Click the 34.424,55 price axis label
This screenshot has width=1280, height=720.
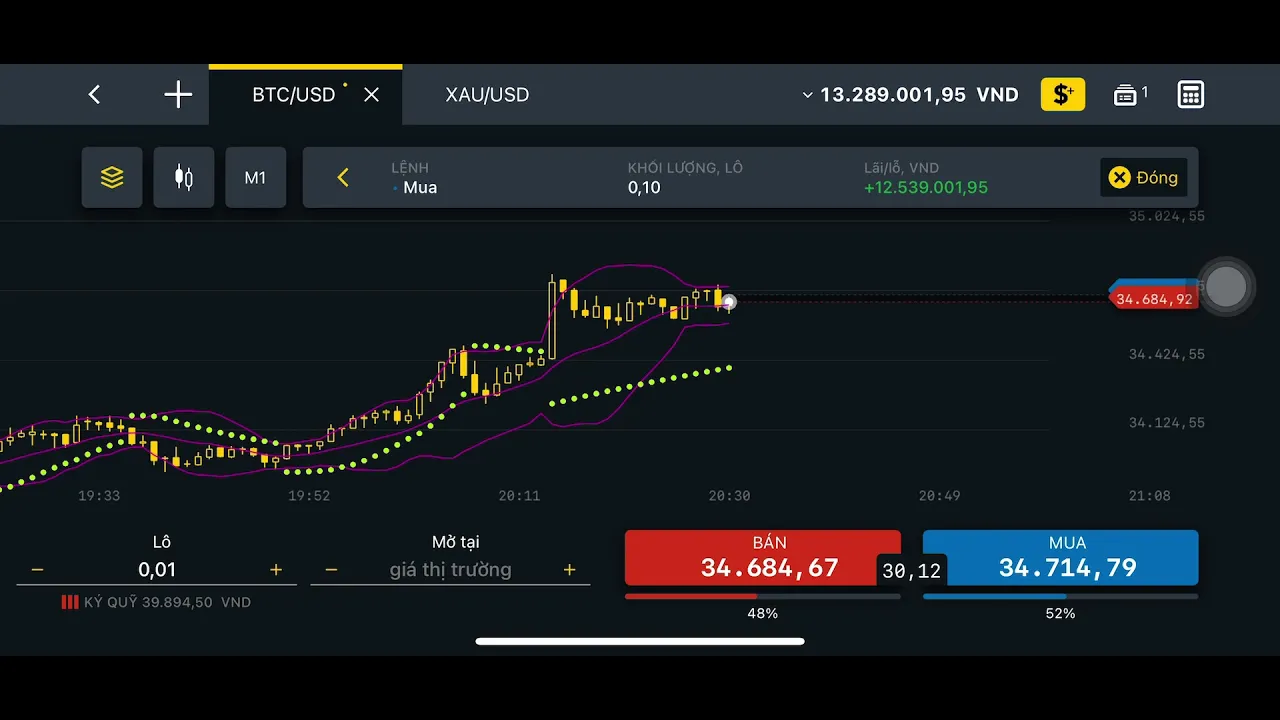(x=1167, y=354)
